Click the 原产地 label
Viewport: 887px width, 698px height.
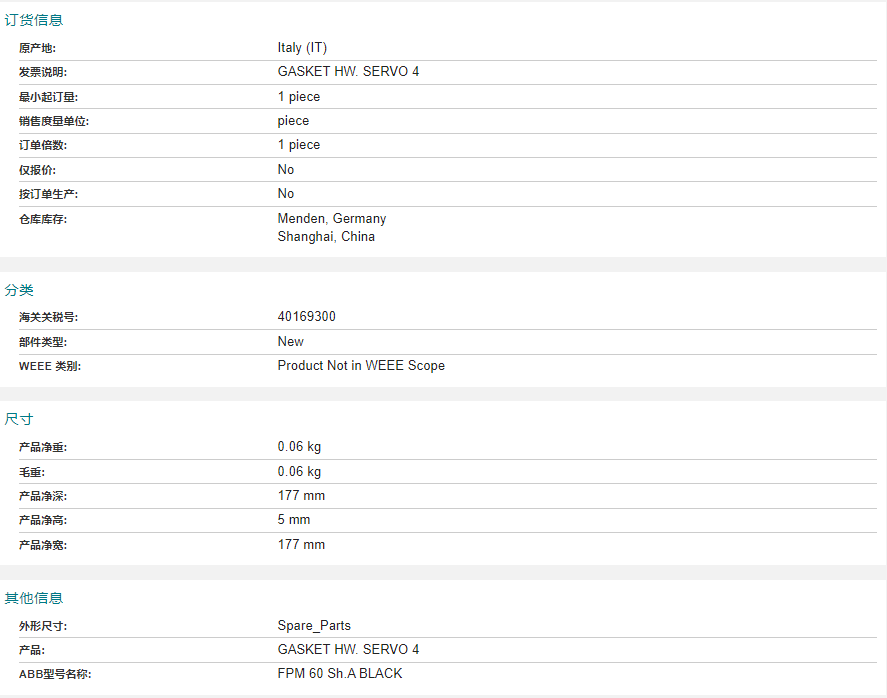37,48
